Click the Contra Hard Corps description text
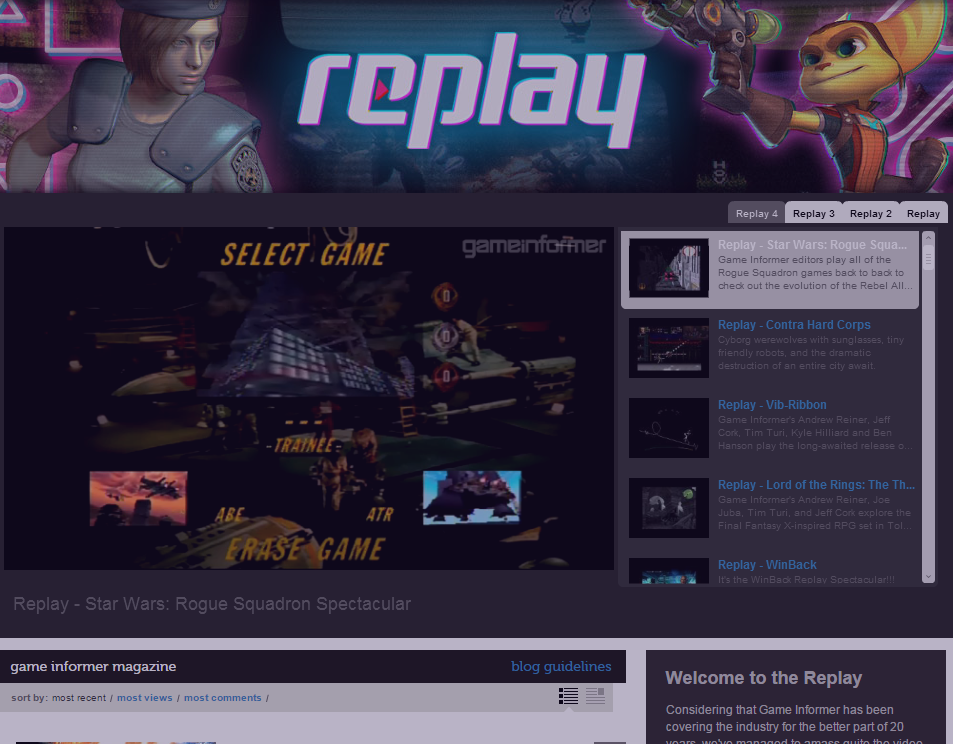Viewport: 953px width, 744px height. [x=811, y=353]
